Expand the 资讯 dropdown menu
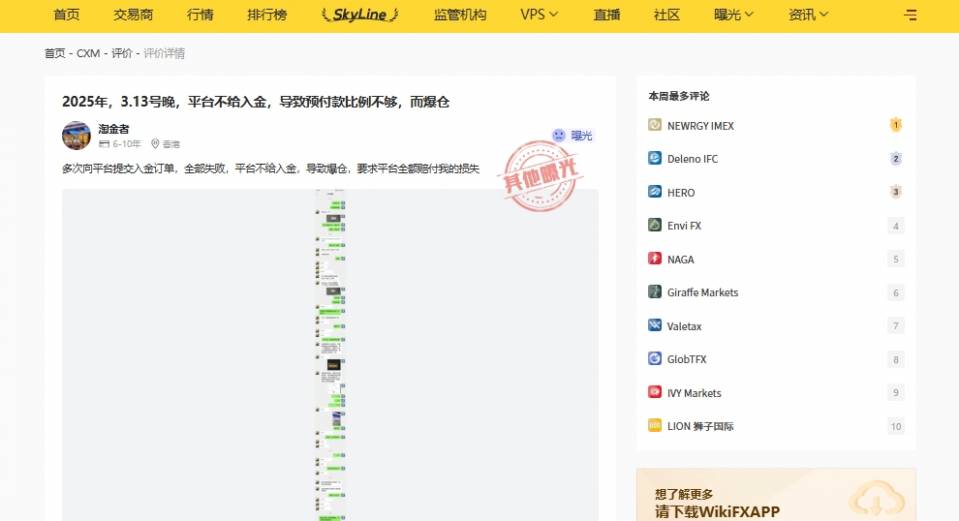The image size is (959, 521). click(808, 14)
